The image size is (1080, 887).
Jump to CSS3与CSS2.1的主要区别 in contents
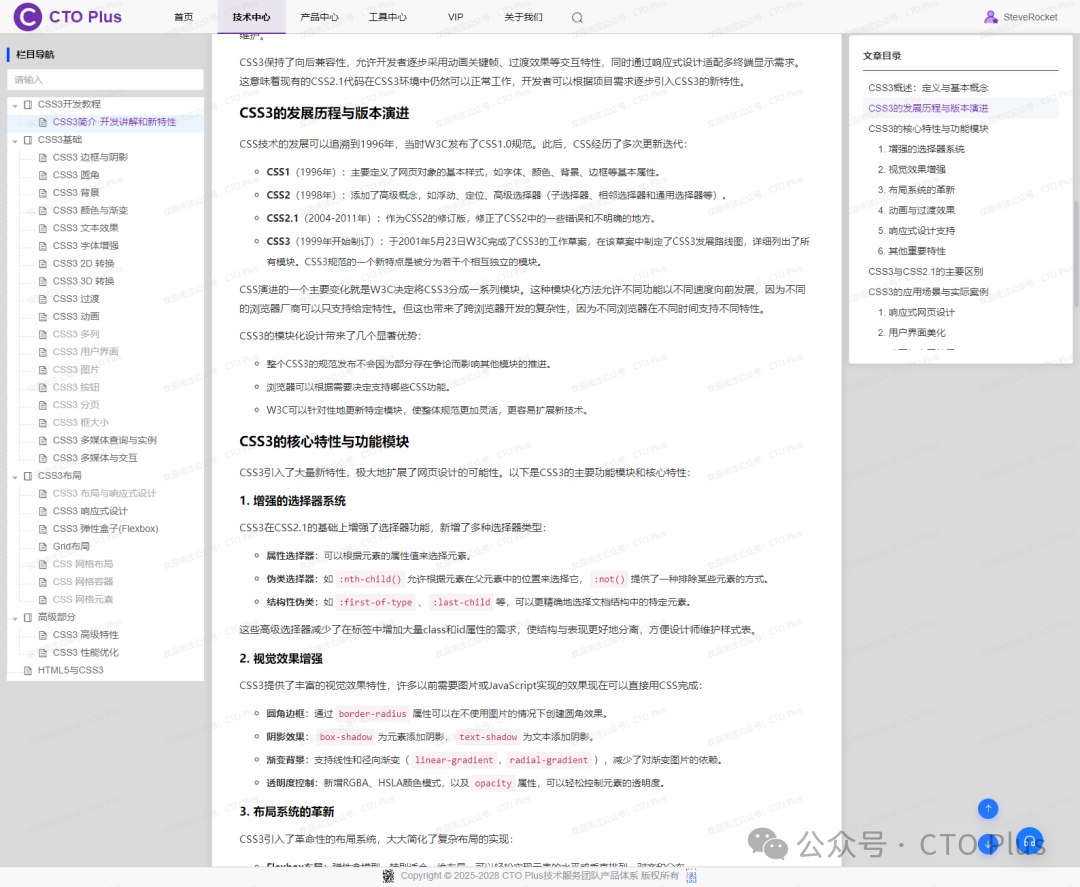(x=926, y=271)
